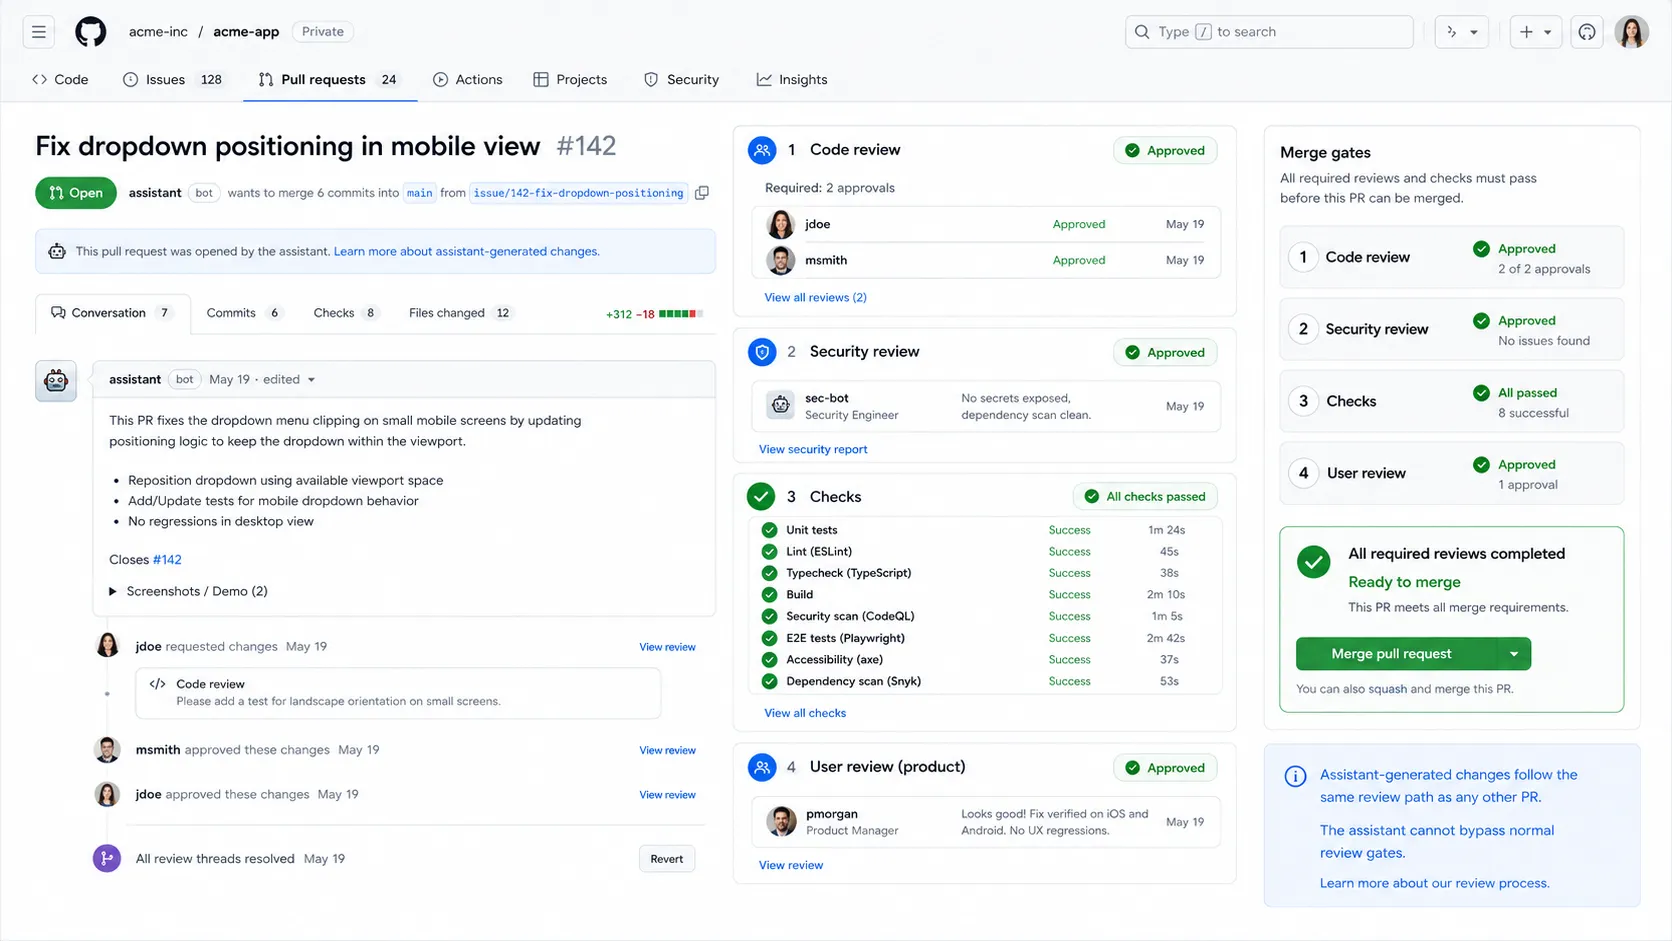The height and width of the screenshot is (941, 1672).
Task: Open the edited history dropdown arrow
Action: pyautogui.click(x=311, y=380)
